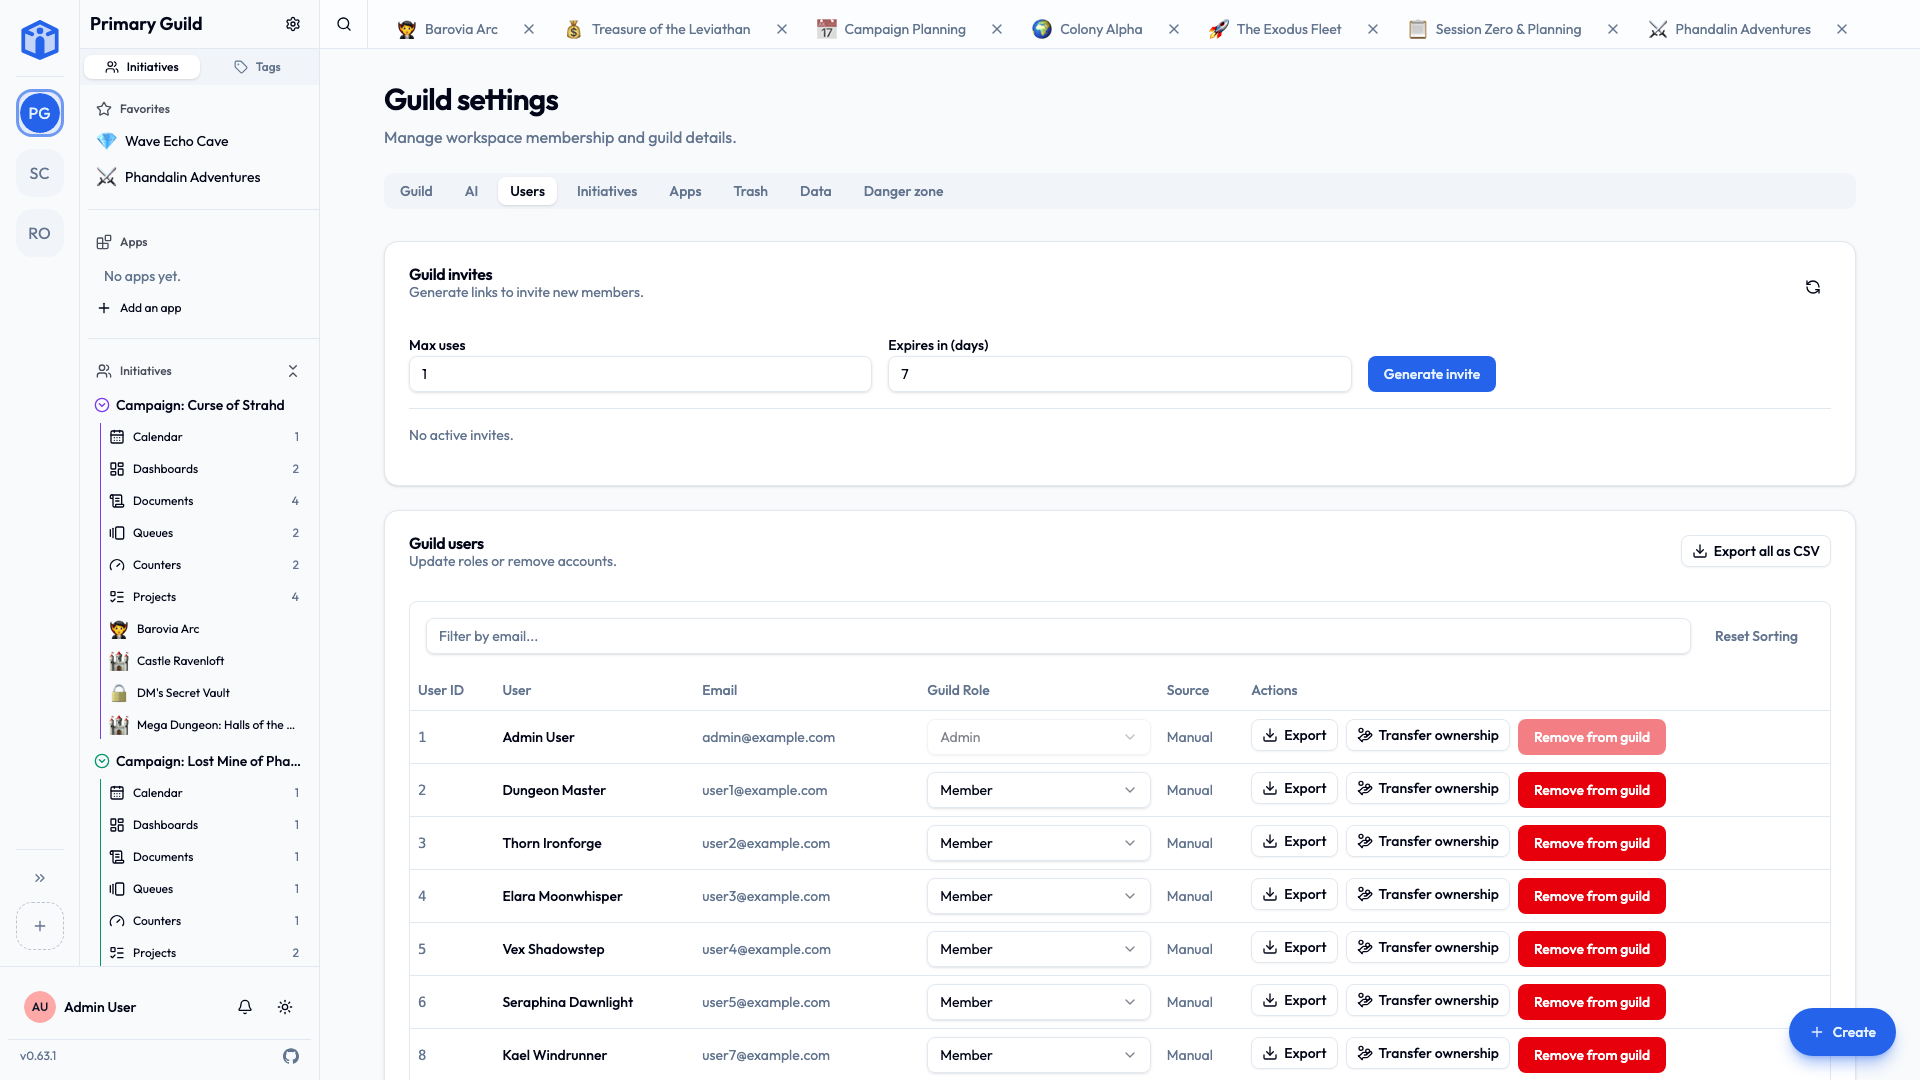Click Expires in days field
1920x1080 pixels.
coord(1119,374)
